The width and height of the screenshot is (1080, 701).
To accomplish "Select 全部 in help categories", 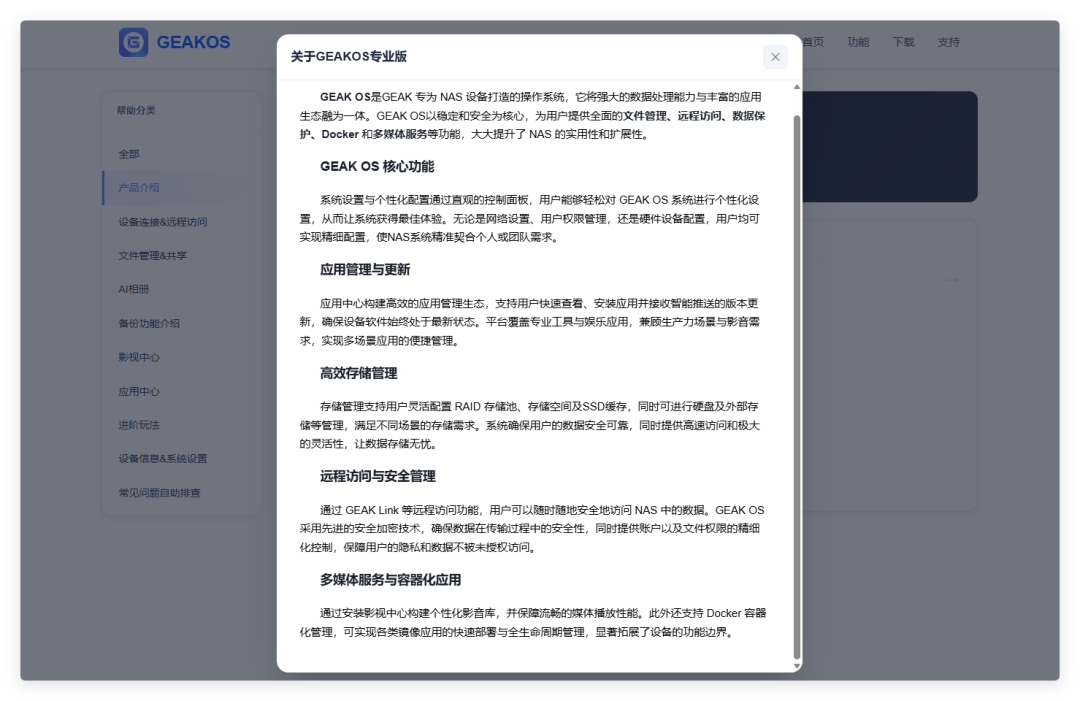I will (129, 154).
